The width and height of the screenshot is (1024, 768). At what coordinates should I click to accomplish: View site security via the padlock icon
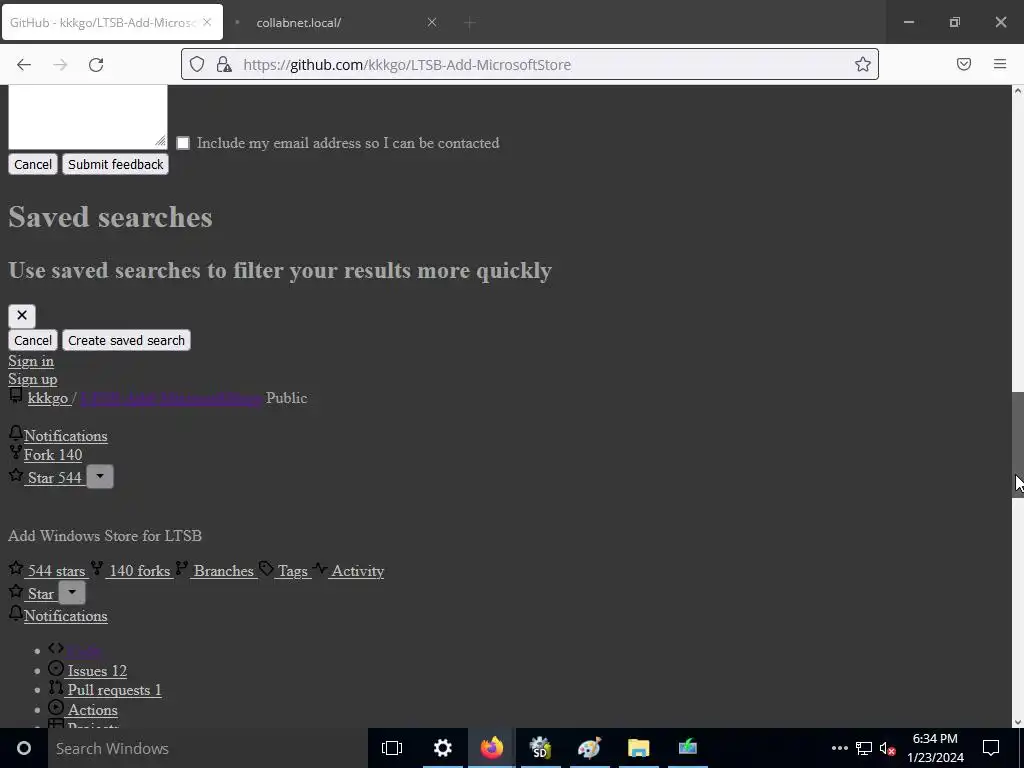224,64
